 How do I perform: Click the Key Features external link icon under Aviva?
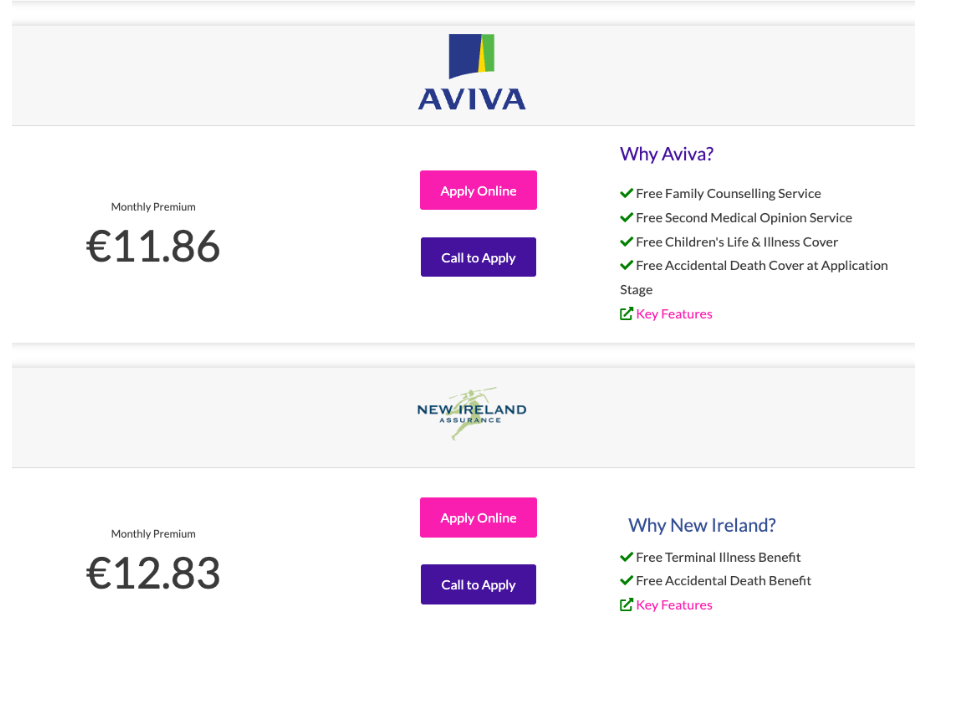[x=624, y=313]
